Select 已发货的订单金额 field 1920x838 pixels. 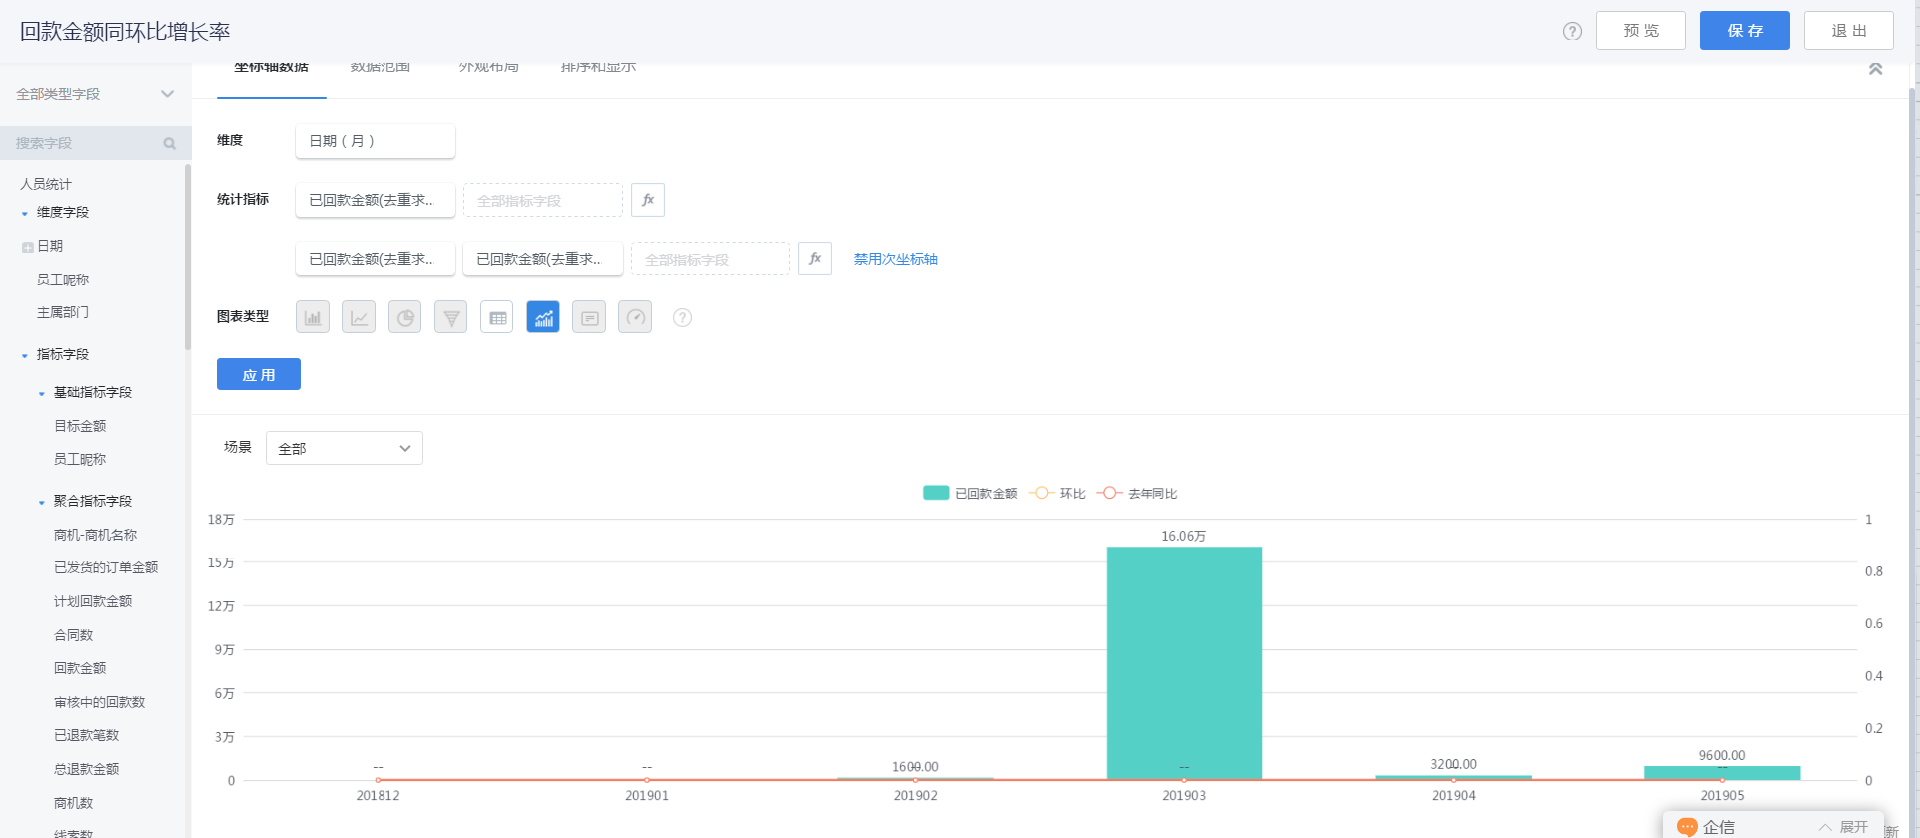click(x=106, y=567)
